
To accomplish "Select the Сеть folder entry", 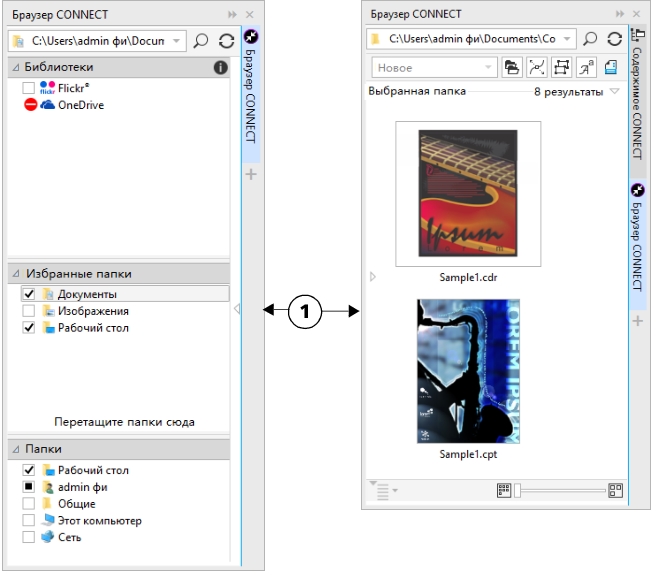I will pos(68,537).
